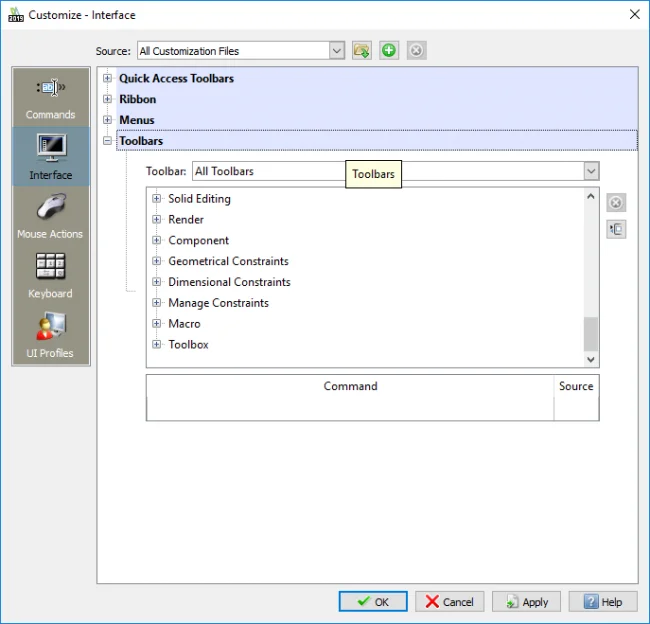Collapse the Toolbars tree node

108,141
